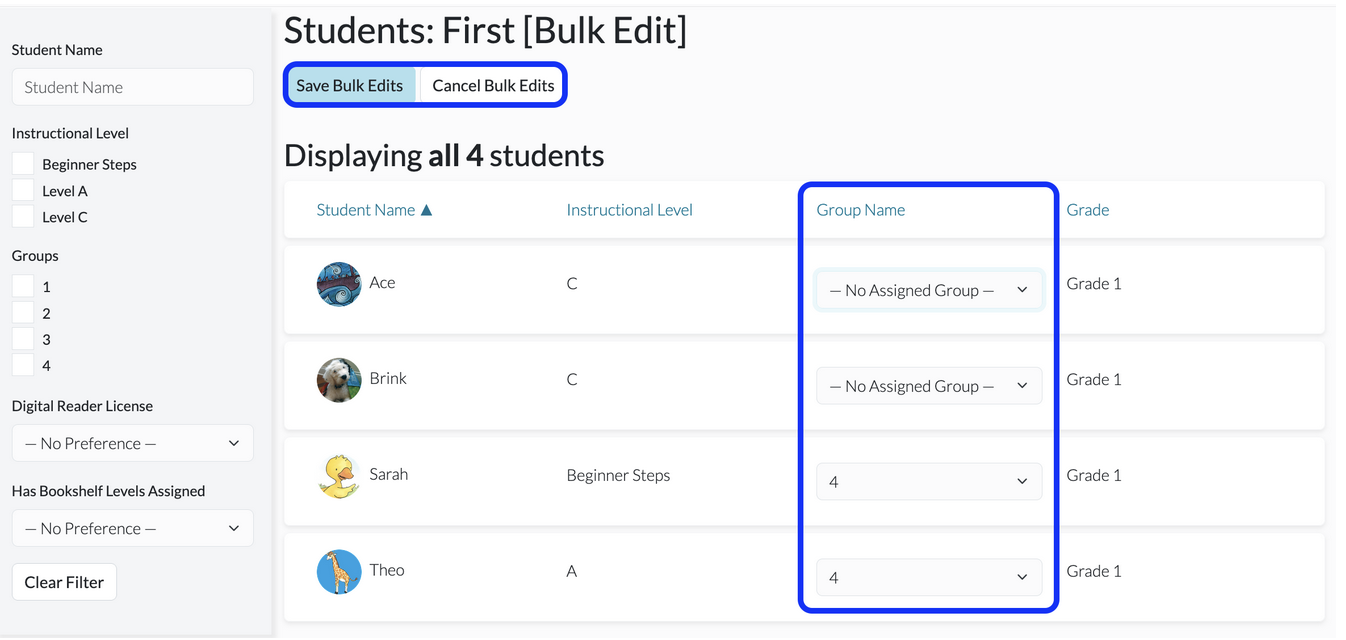Click the Student Name sort arrow
The width and height of the screenshot is (1346, 640).
tap(427, 210)
